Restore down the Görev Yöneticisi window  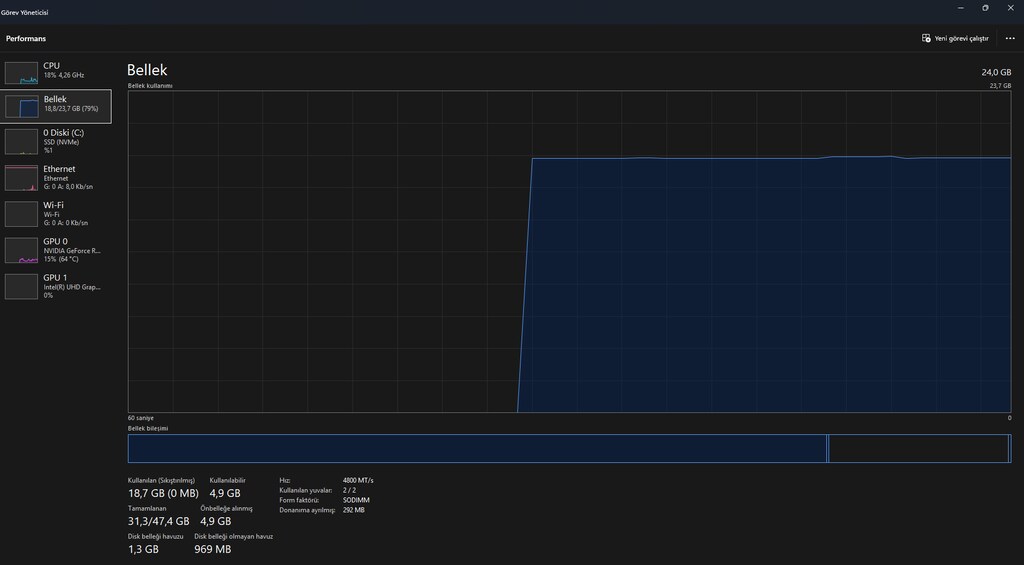coord(985,8)
